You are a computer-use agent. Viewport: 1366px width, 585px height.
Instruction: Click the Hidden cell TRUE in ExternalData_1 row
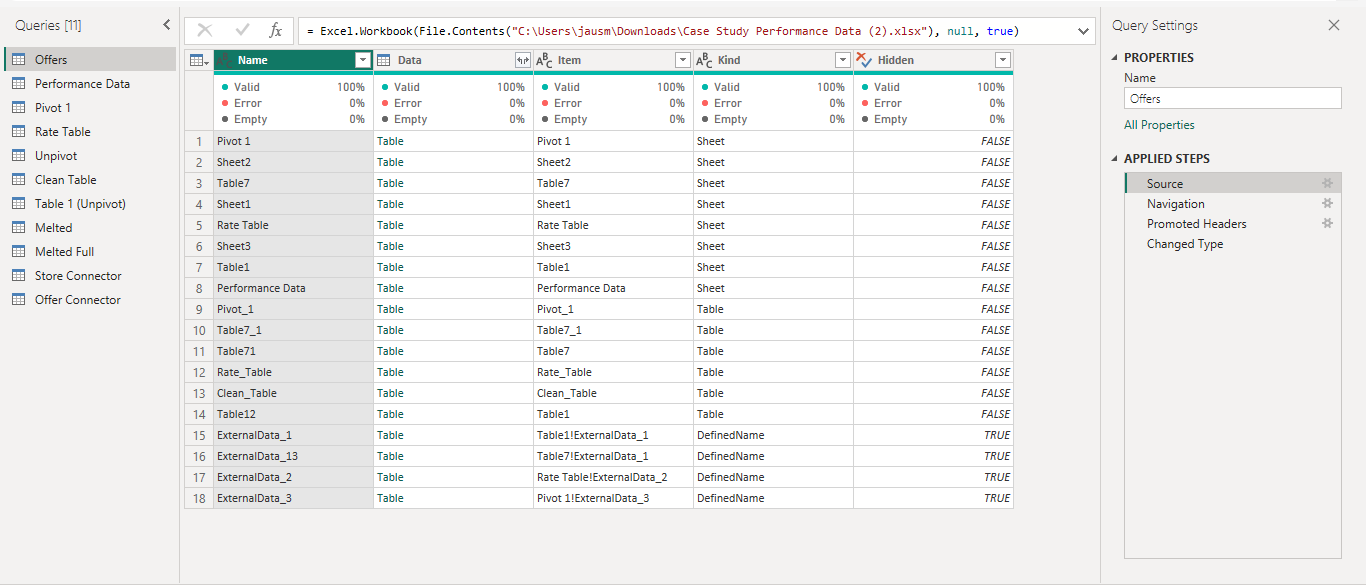tap(933, 435)
